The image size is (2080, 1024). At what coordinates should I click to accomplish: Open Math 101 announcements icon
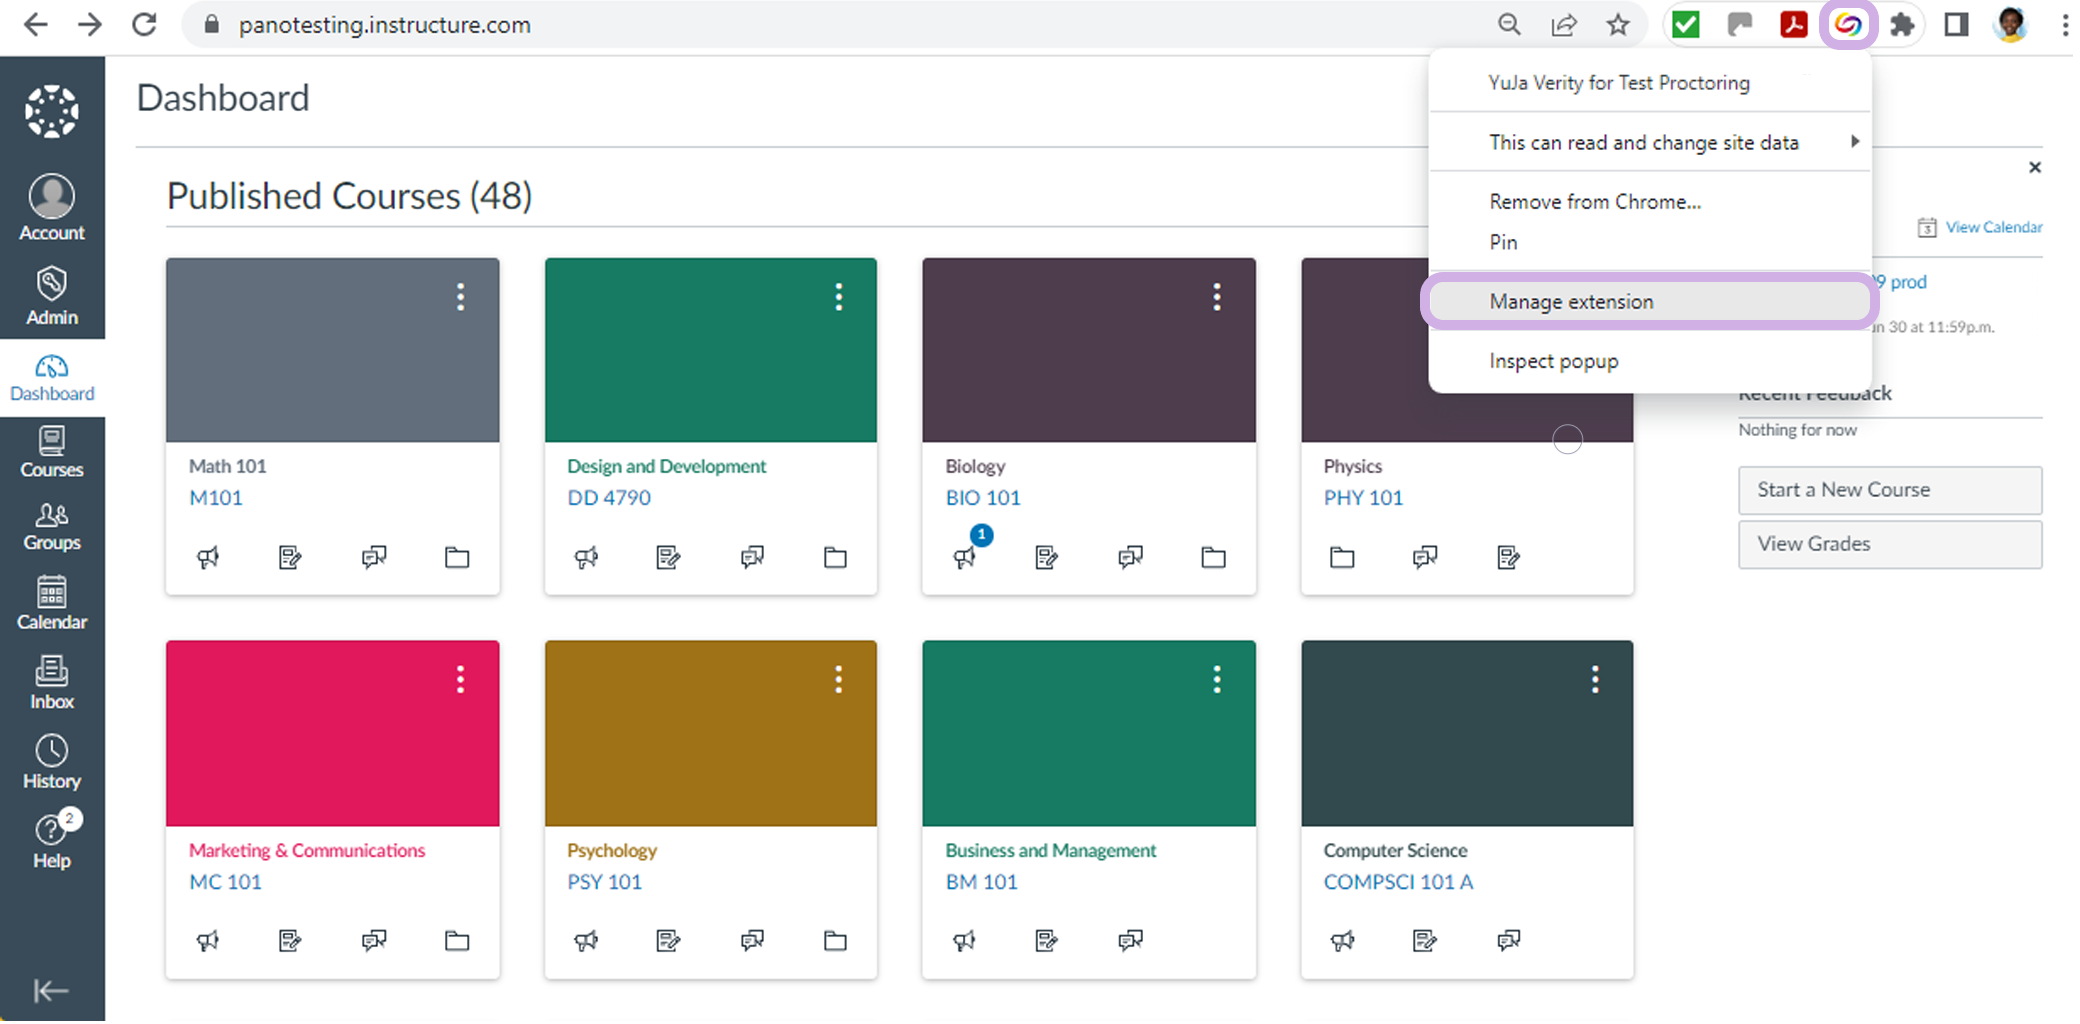tap(208, 557)
